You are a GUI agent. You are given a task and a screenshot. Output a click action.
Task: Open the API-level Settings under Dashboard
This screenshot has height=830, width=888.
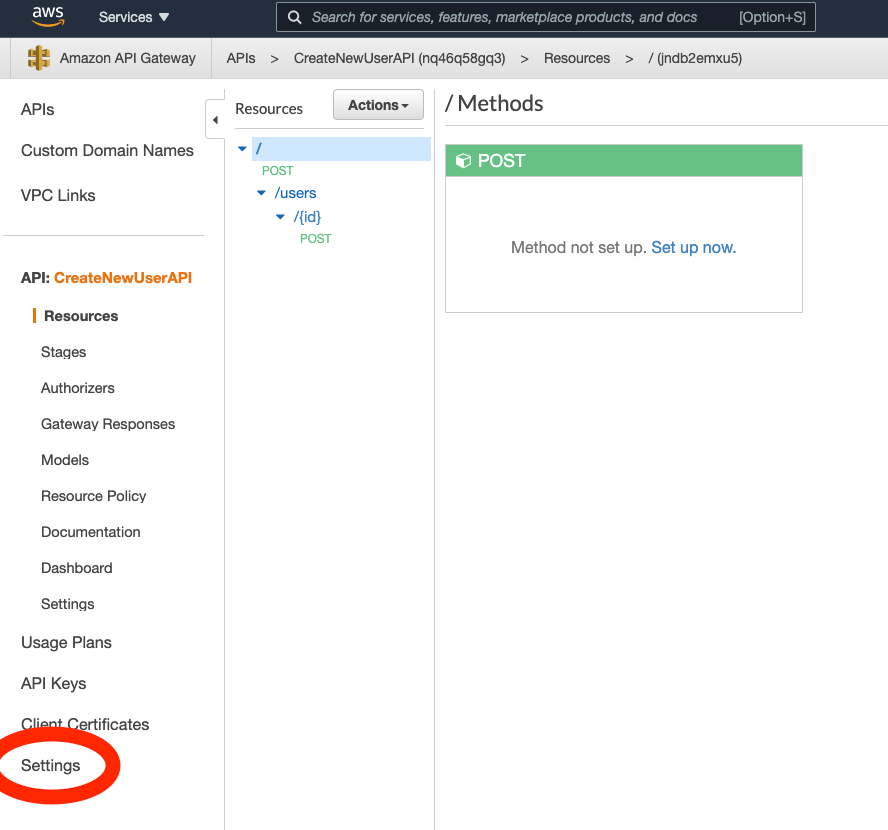point(67,604)
